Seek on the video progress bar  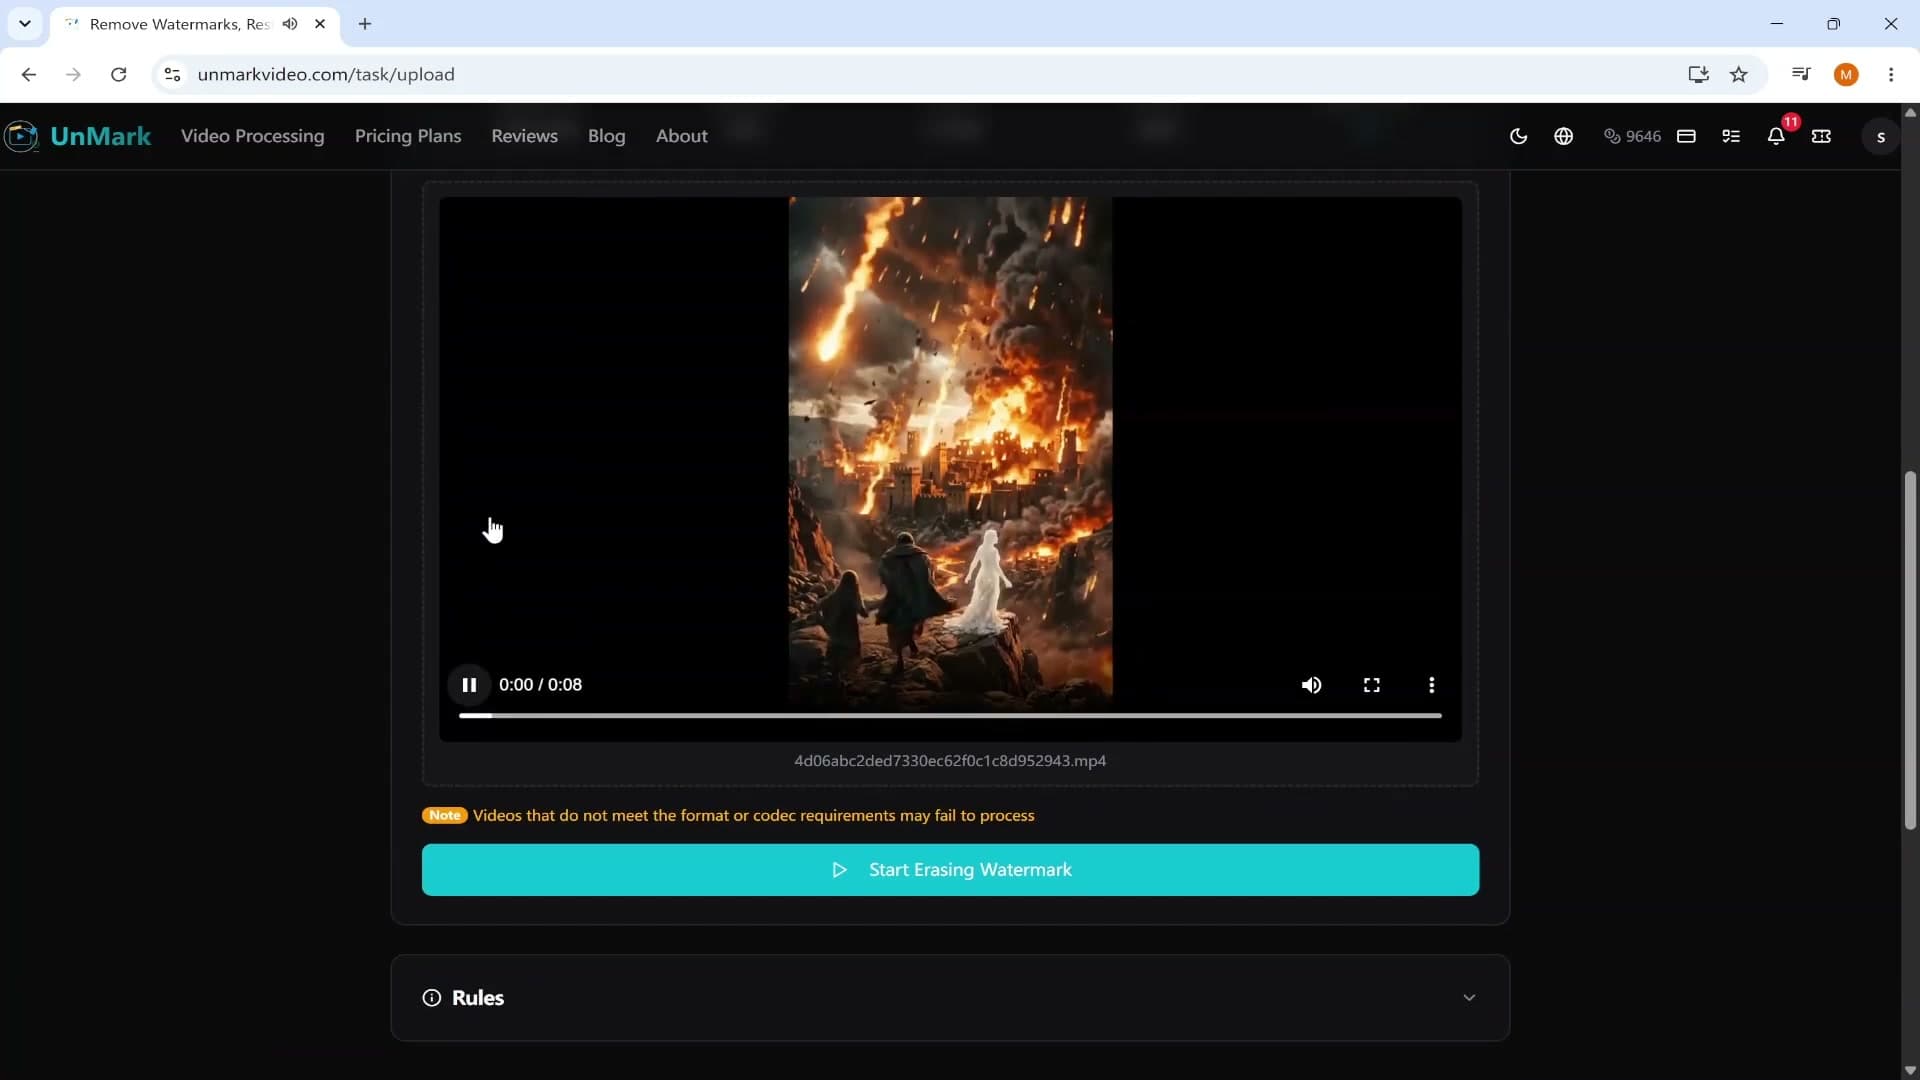coord(950,716)
